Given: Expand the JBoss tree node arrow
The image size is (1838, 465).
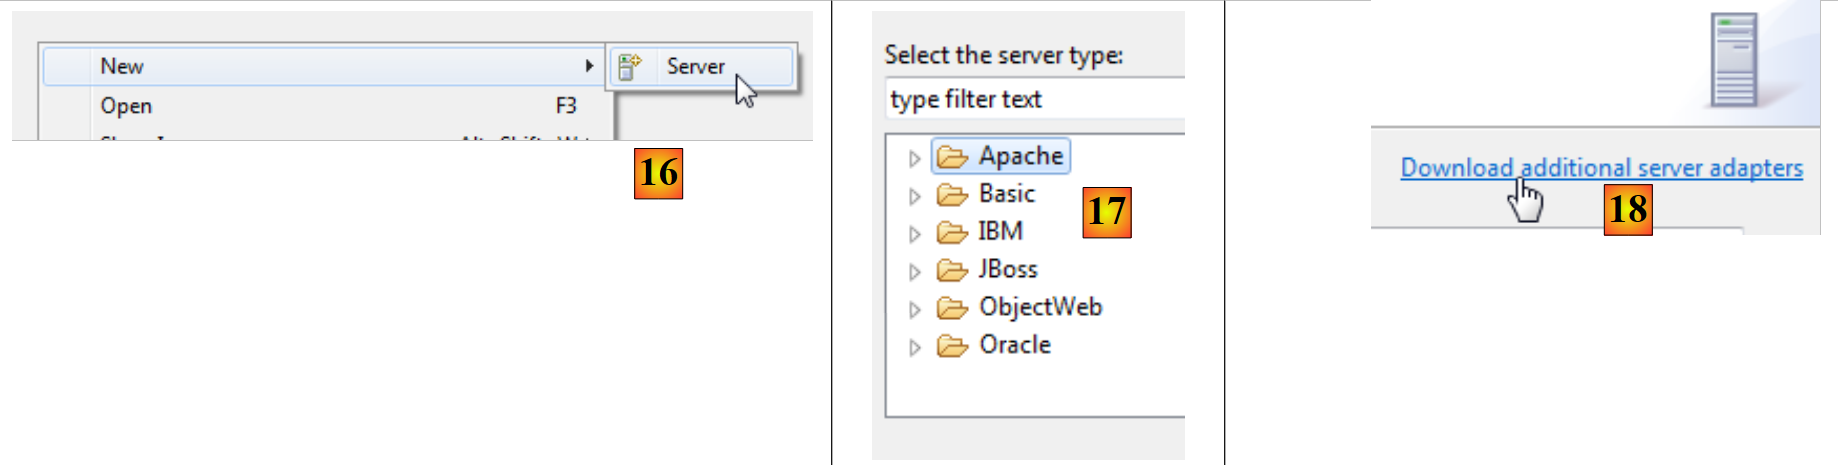Looking at the screenshot, I should 914,271.
